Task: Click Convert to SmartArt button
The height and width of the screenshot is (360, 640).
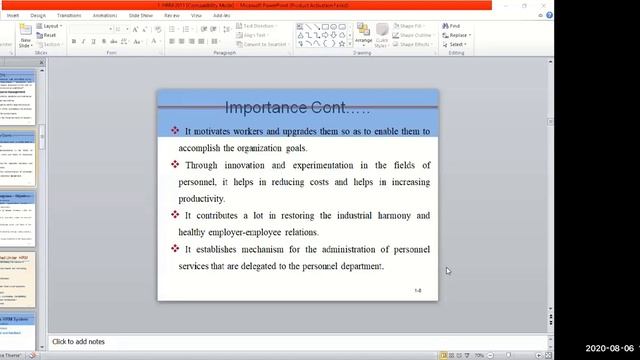Action: coord(263,44)
